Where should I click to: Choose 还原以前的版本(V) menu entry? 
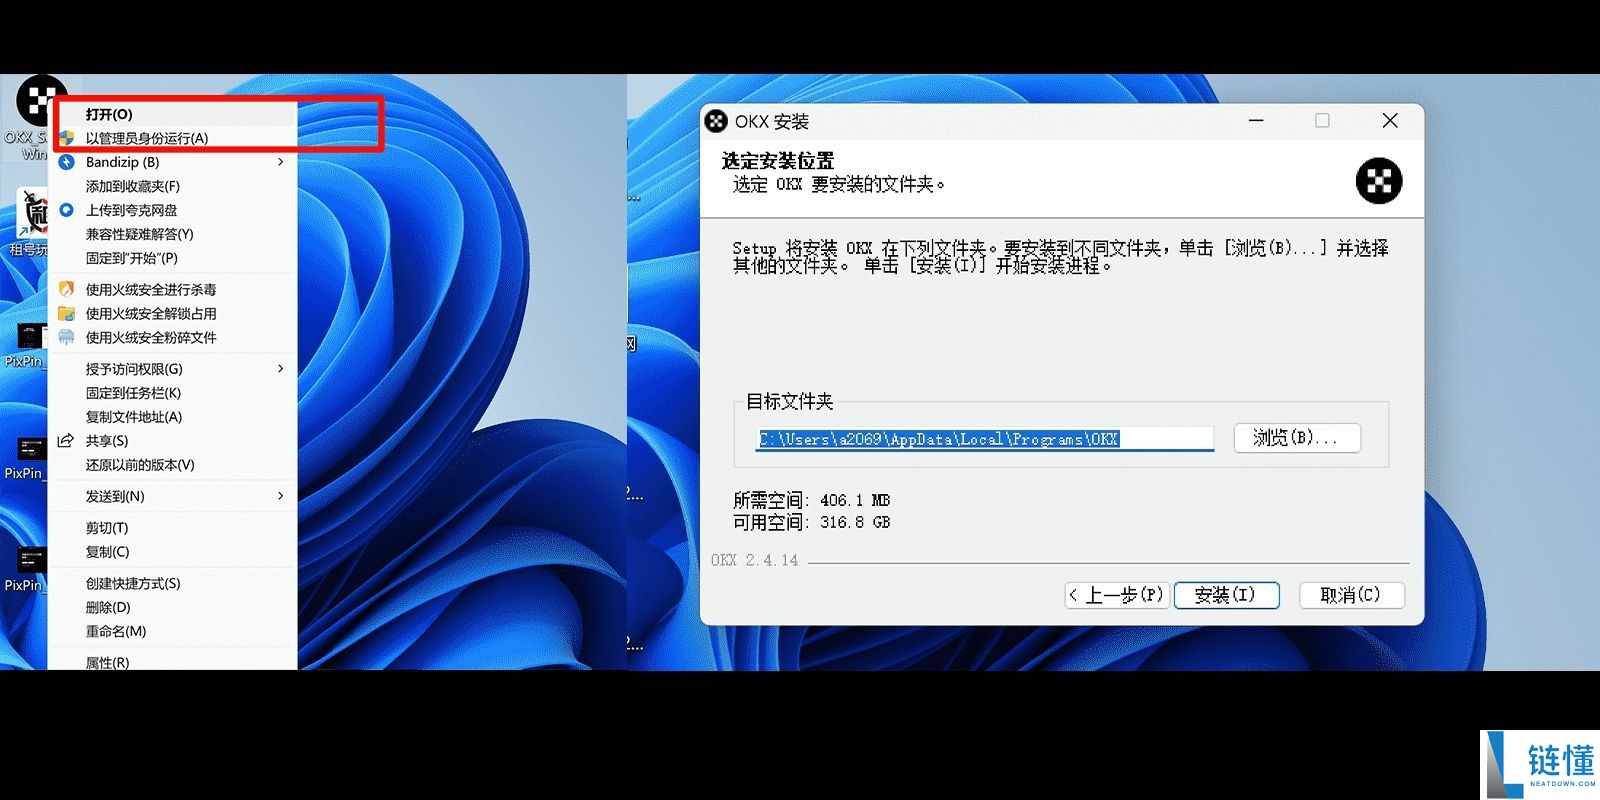click(140, 465)
